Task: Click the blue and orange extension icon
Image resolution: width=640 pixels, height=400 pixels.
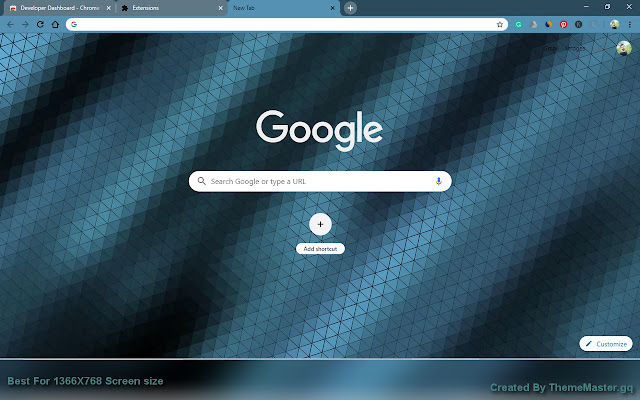Action: [x=549, y=24]
